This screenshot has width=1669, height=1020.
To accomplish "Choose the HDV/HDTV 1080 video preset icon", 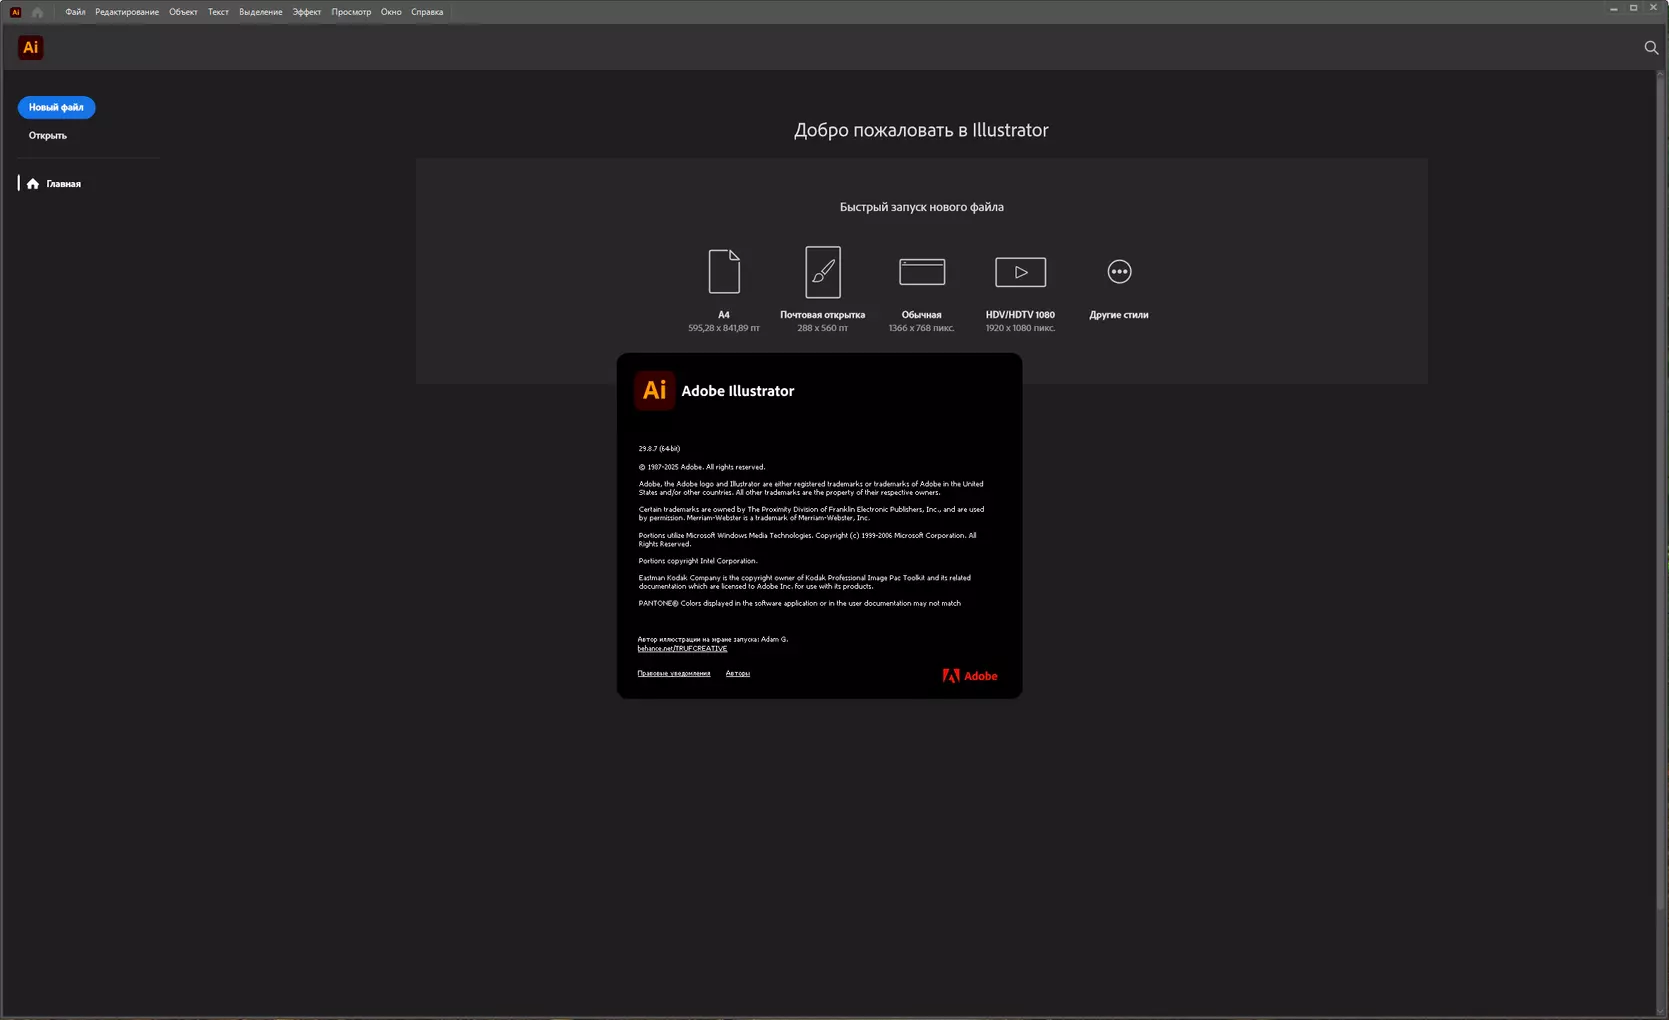I will [x=1020, y=272].
